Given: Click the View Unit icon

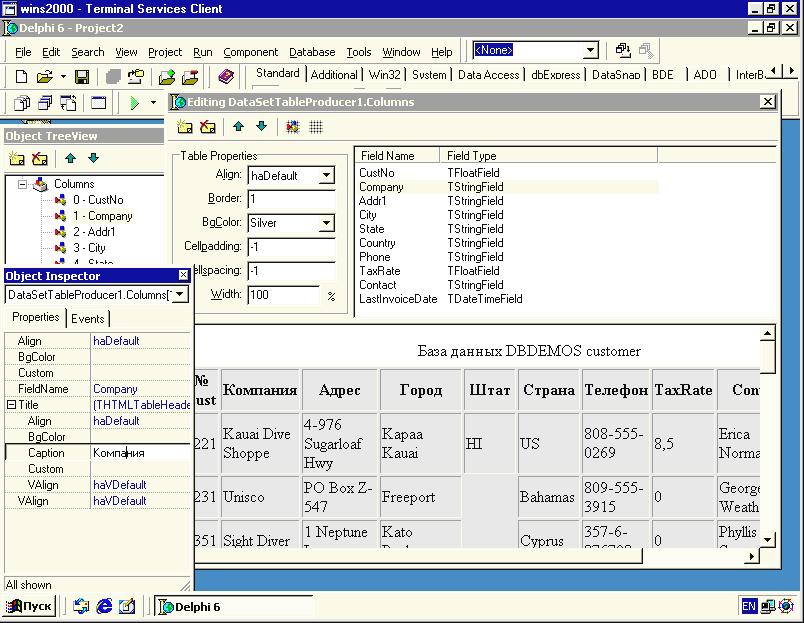Looking at the screenshot, I should tap(22, 103).
